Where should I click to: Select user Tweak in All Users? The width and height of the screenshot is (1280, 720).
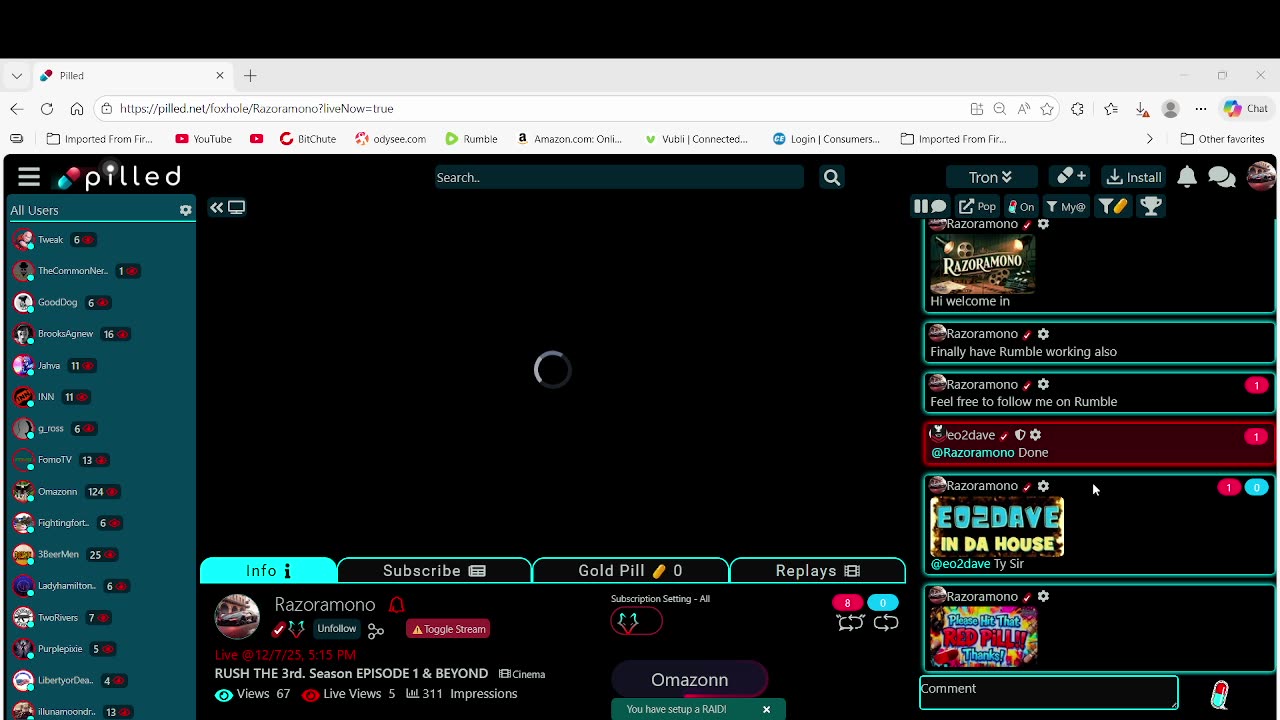[50, 240]
